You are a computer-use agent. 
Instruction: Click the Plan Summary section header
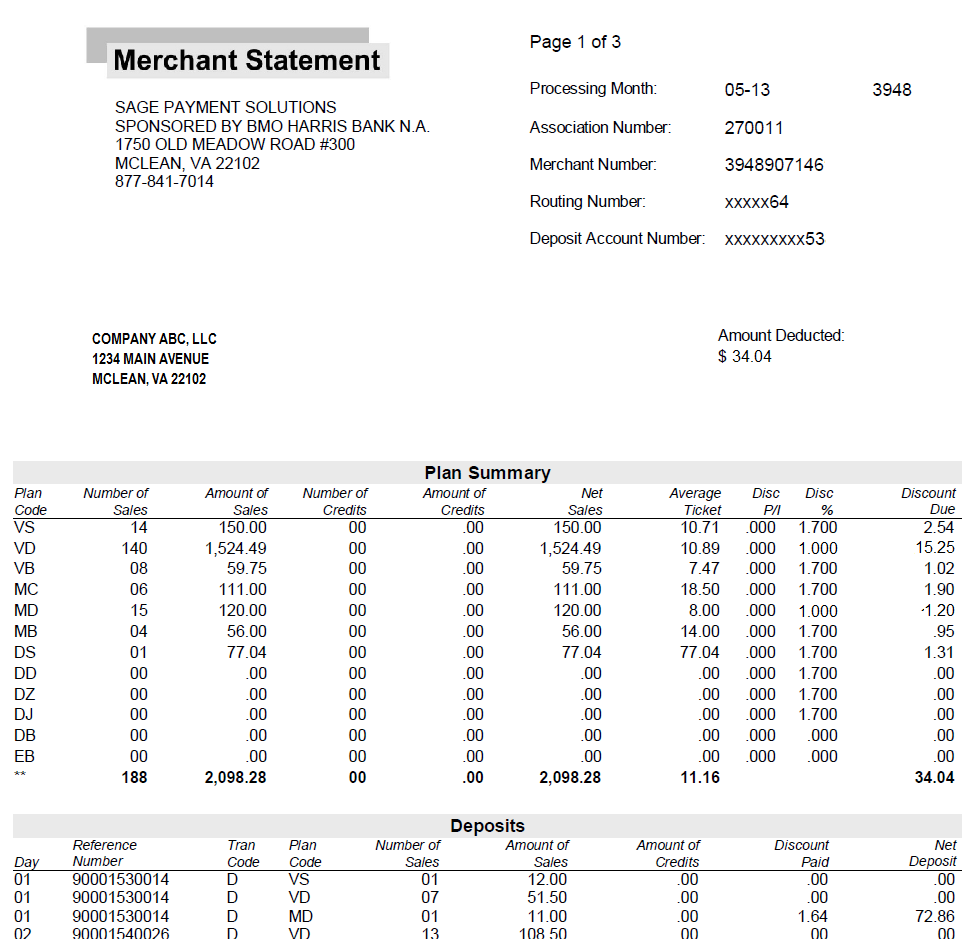click(x=487, y=472)
